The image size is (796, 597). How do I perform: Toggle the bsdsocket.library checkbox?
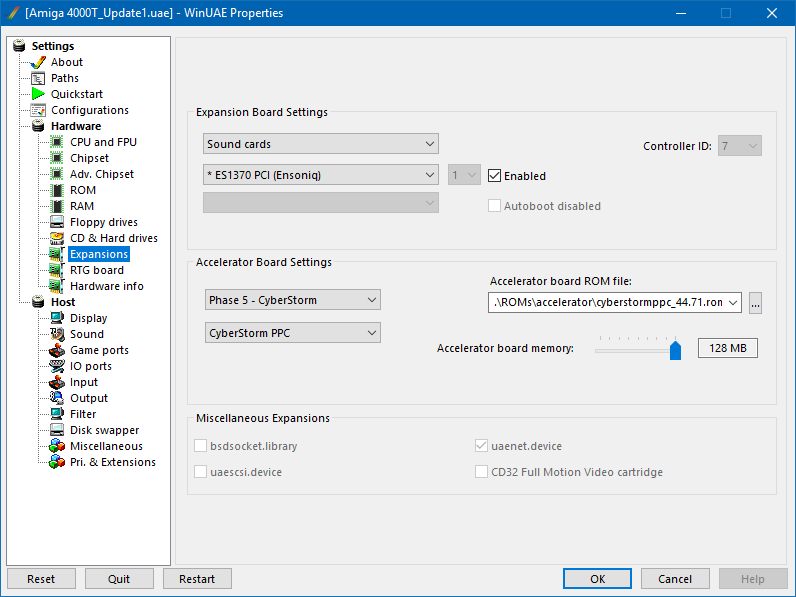(x=201, y=446)
